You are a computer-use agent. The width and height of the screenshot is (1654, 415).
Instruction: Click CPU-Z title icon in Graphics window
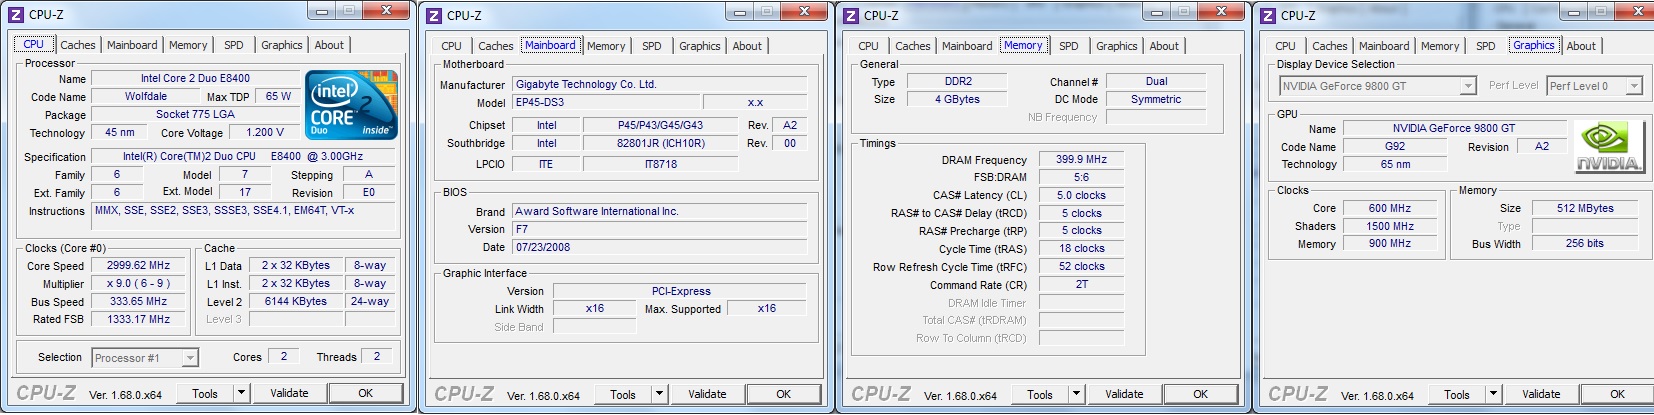pyautogui.click(x=1267, y=15)
